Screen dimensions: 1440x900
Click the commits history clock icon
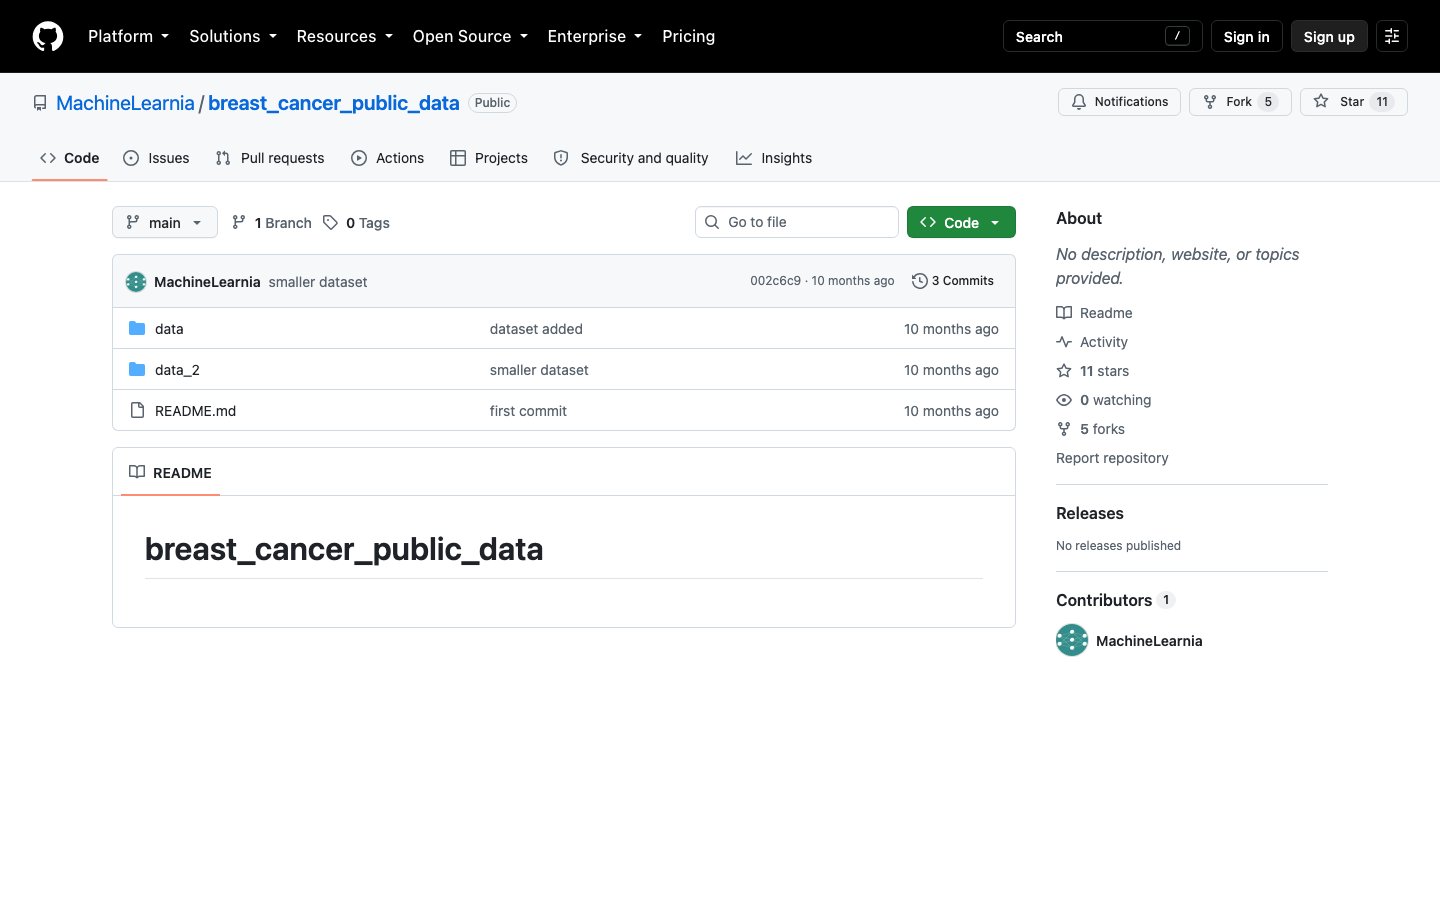(920, 281)
